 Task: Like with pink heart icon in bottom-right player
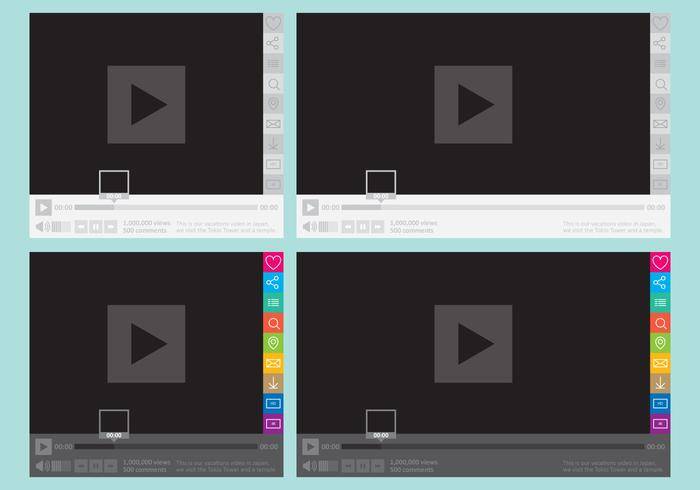coord(660,262)
